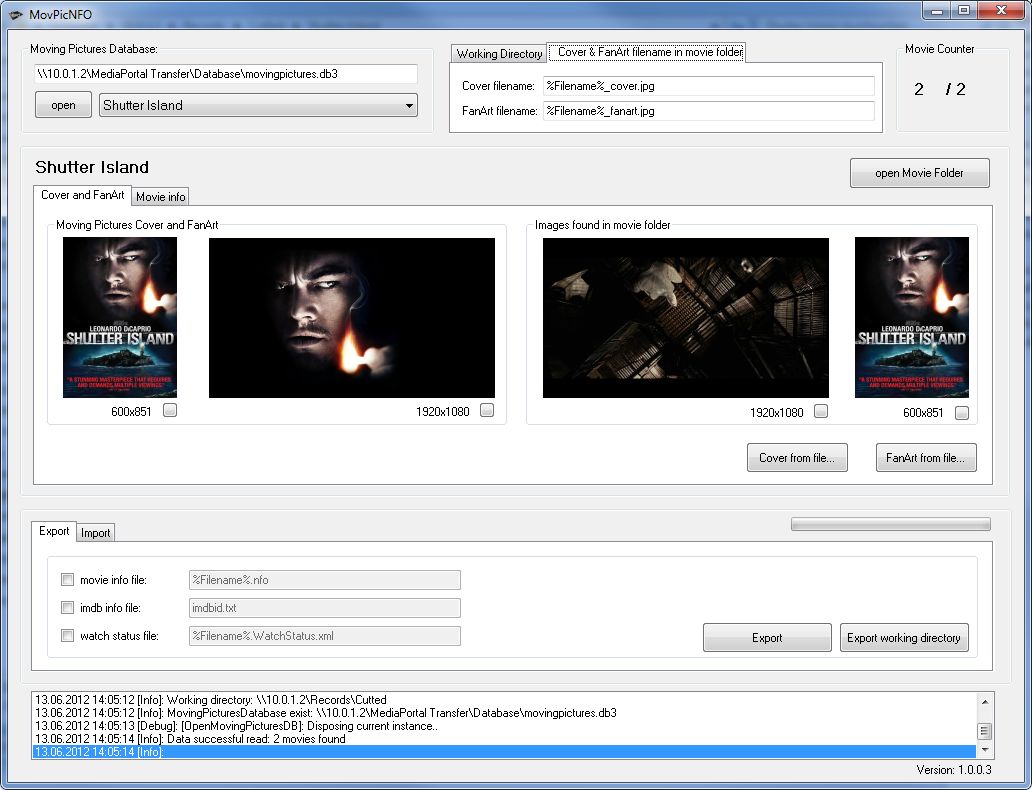Select the Export tab
The width and height of the screenshot is (1032, 790).
point(54,531)
